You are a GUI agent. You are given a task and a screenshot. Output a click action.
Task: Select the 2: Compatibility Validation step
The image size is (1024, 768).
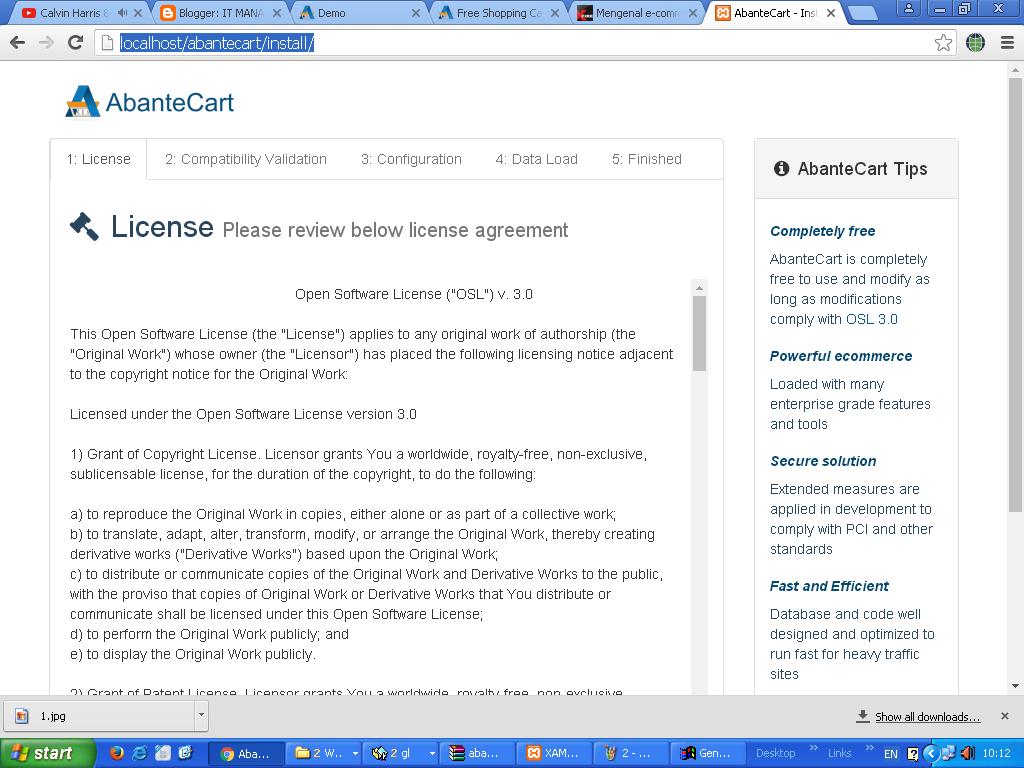[246, 159]
